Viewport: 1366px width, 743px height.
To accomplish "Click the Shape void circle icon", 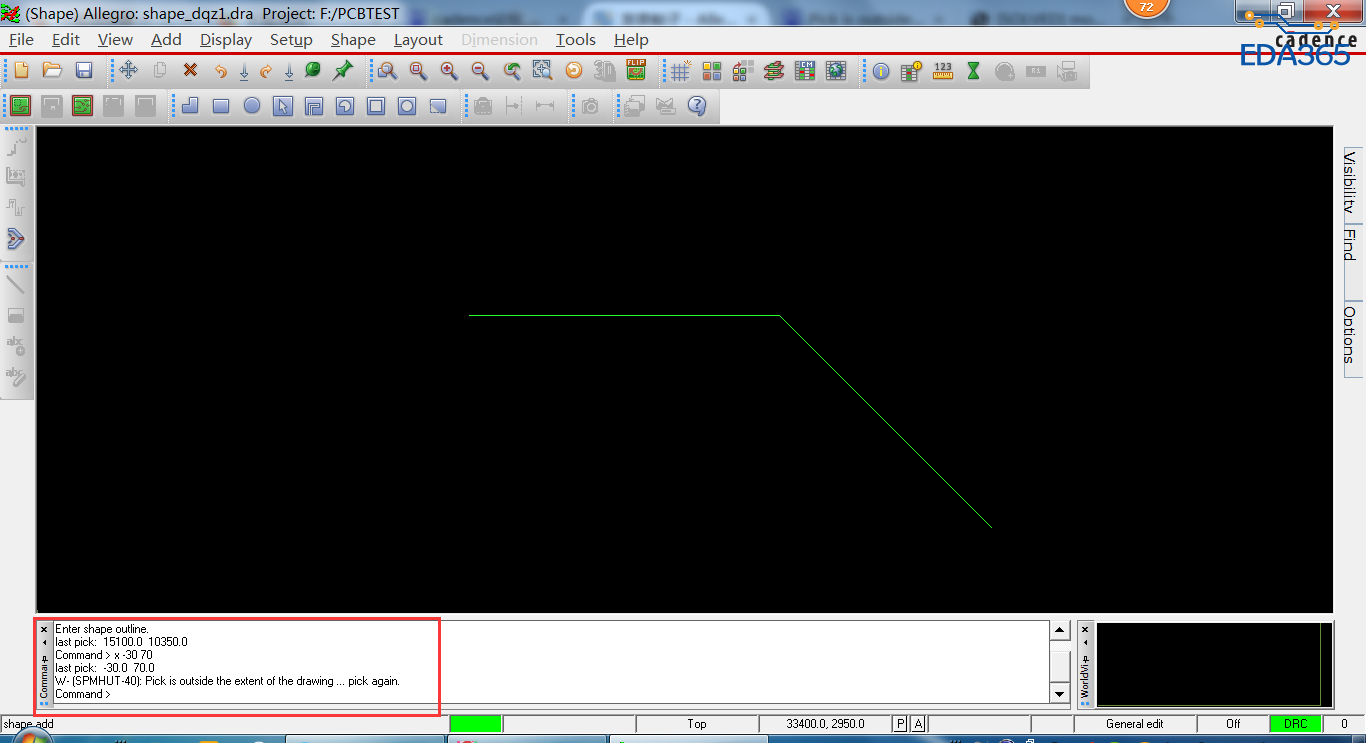I will (x=407, y=105).
